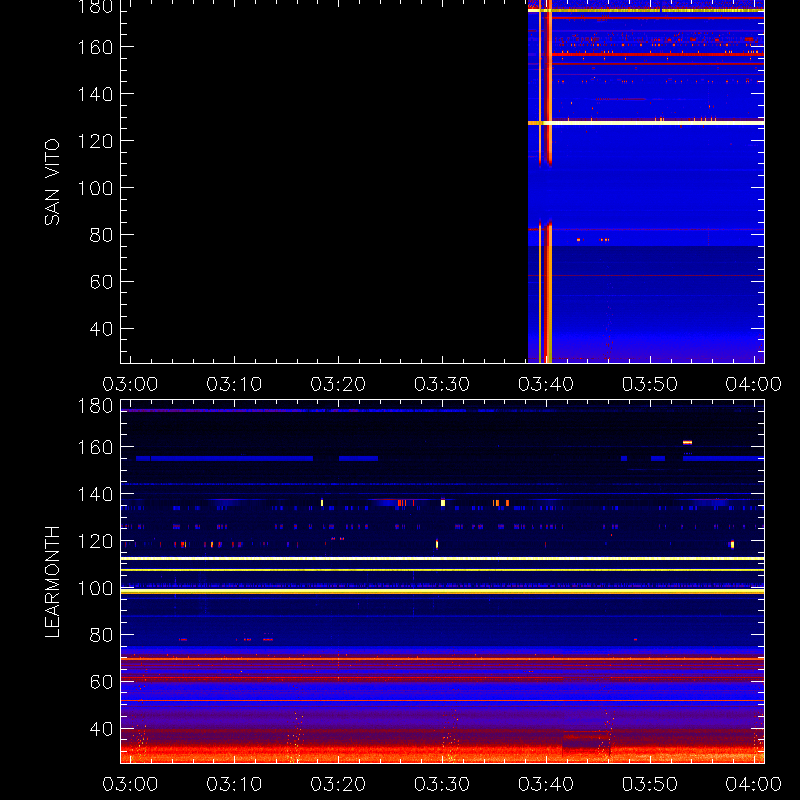Click the white horizontal band near 127 in San Vito

pyautogui.click(x=646, y=123)
